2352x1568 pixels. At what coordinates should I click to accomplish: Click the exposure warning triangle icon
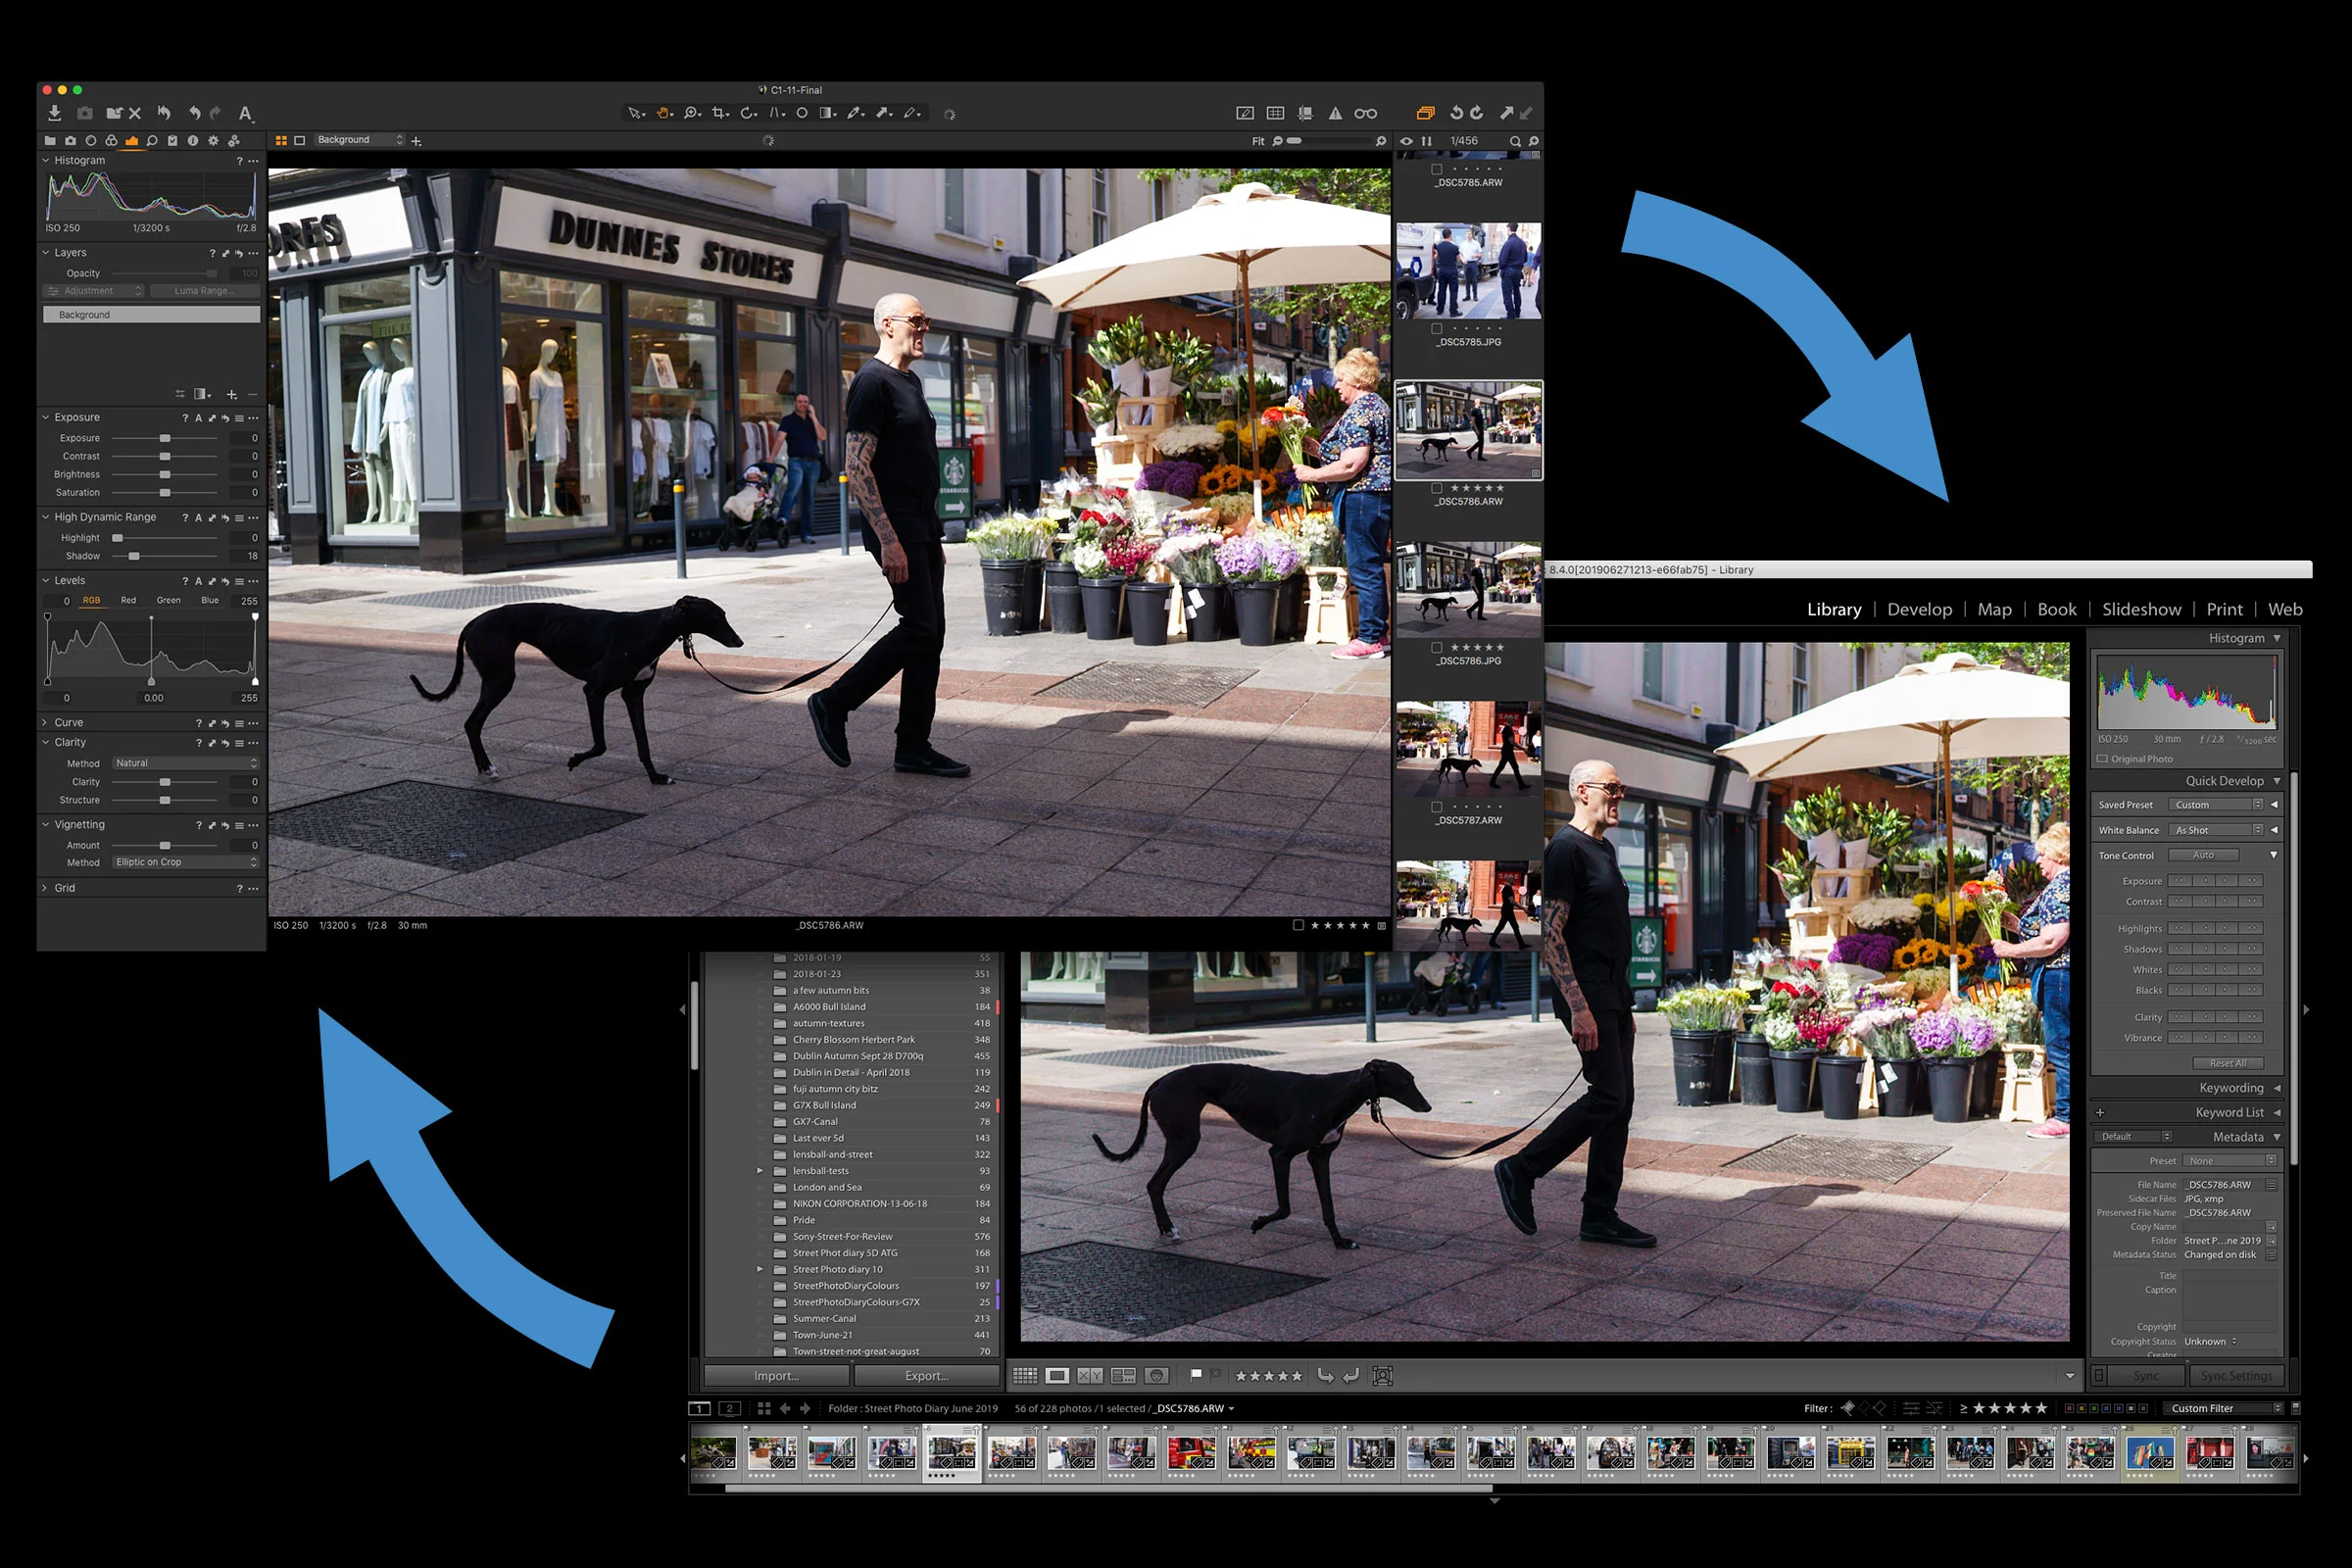[x=1336, y=114]
